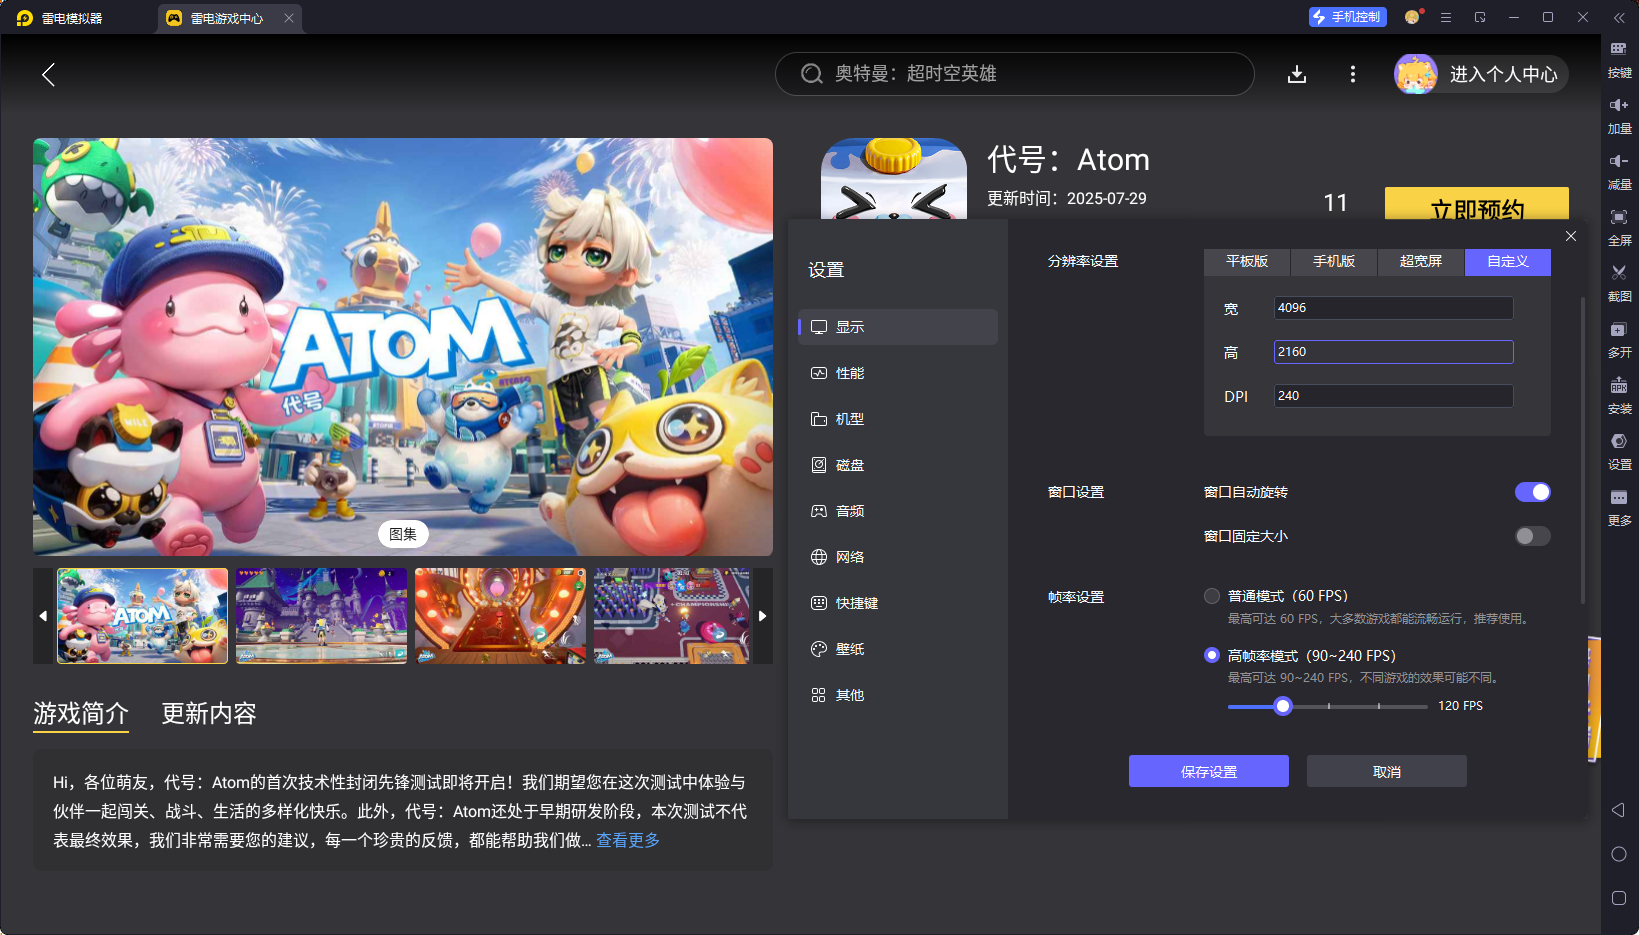
Task: Click the settings dialog vertical scrollbar
Action: 1582,450
